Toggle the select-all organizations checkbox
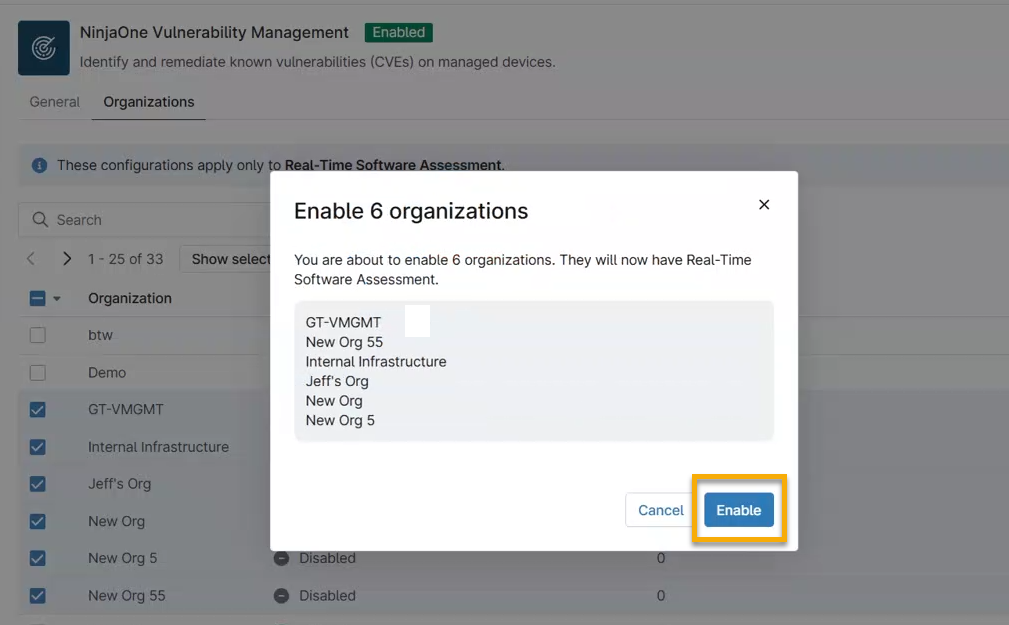This screenshot has height=625, width=1009. (37, 298)
